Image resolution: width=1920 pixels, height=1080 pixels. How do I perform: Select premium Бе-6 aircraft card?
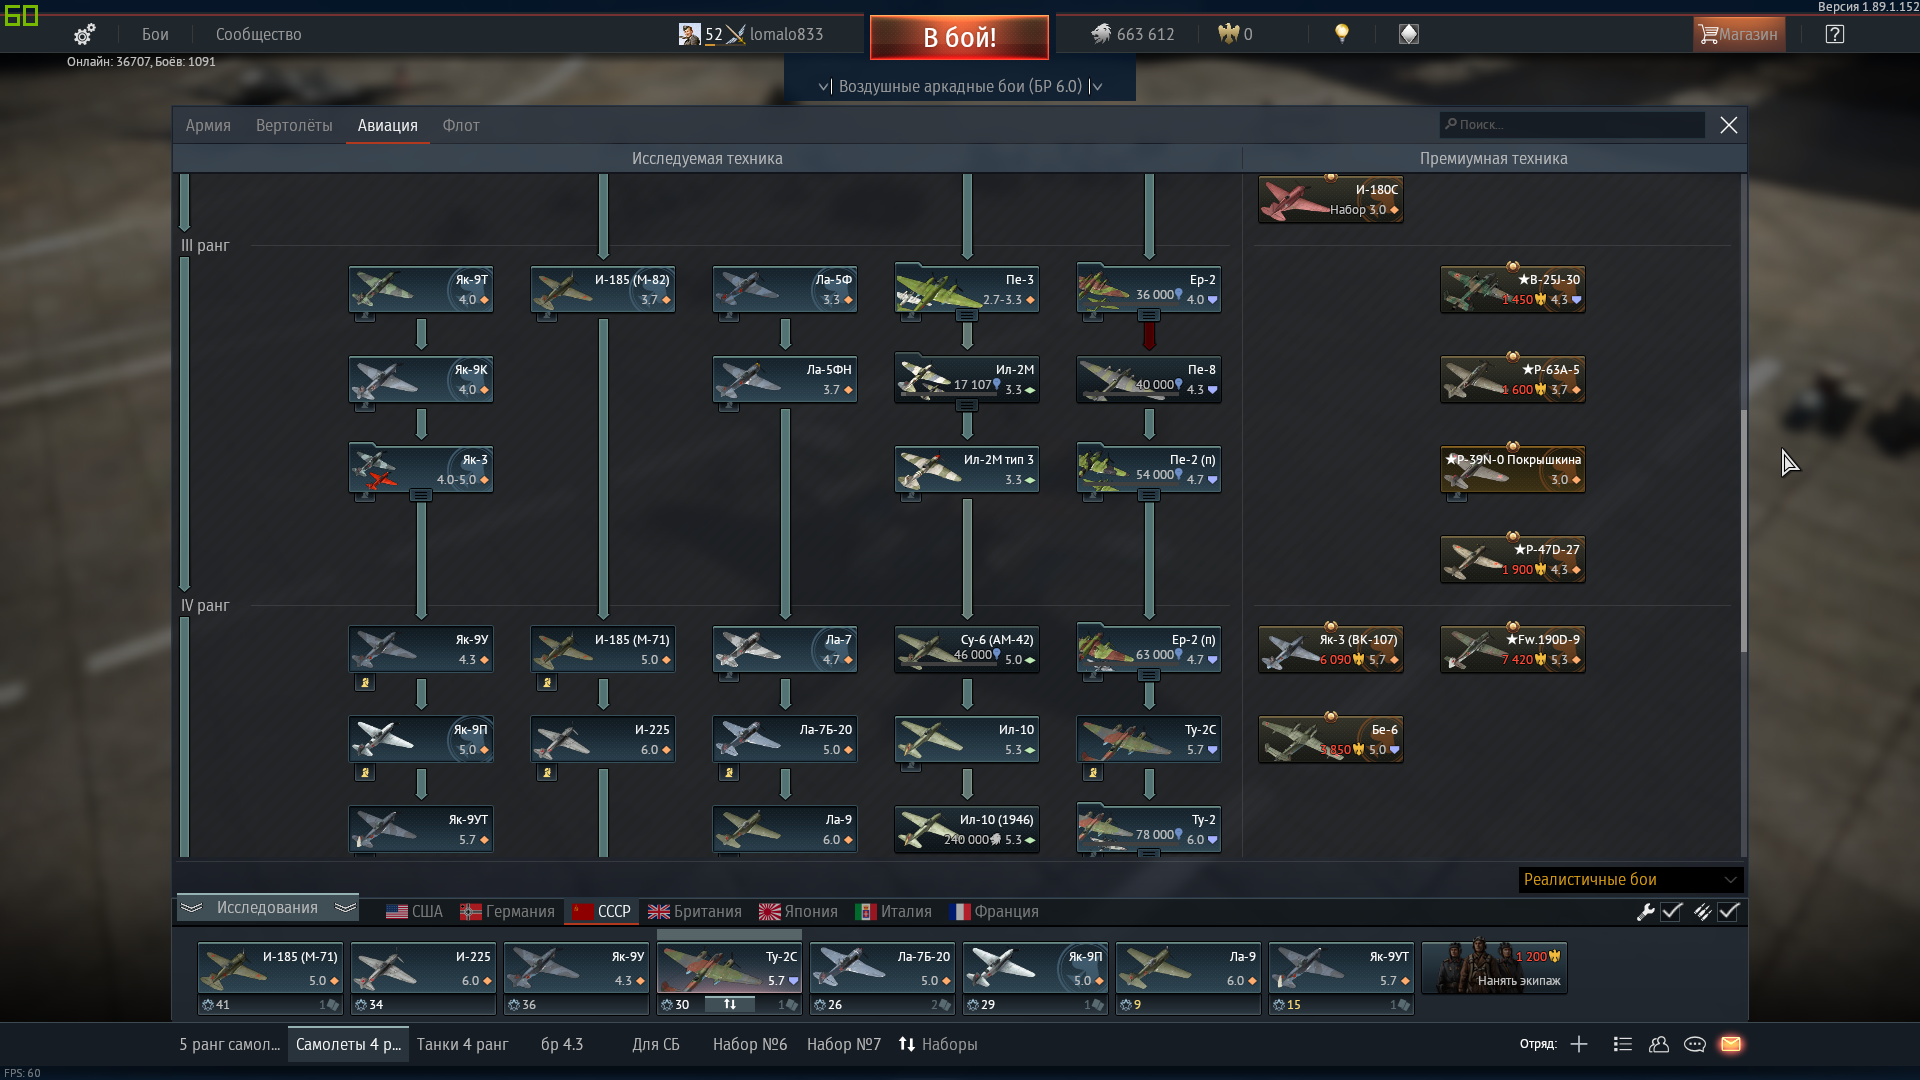1331,740
